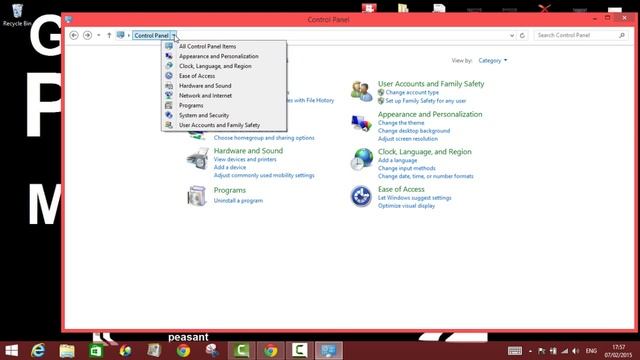Image resolution: width=640 pixels, height=360 pixels.
Task: Choose User Accounts and Family Safety in menu
Action: tap(224, 125)
